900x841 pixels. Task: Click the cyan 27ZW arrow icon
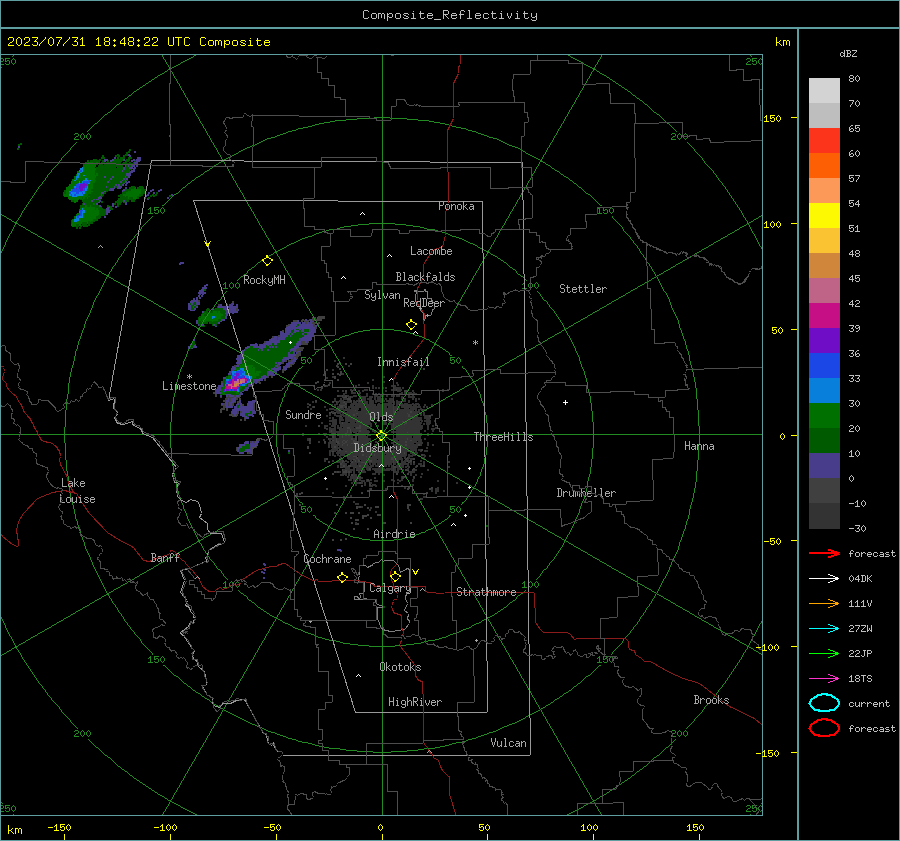[824, 629]
